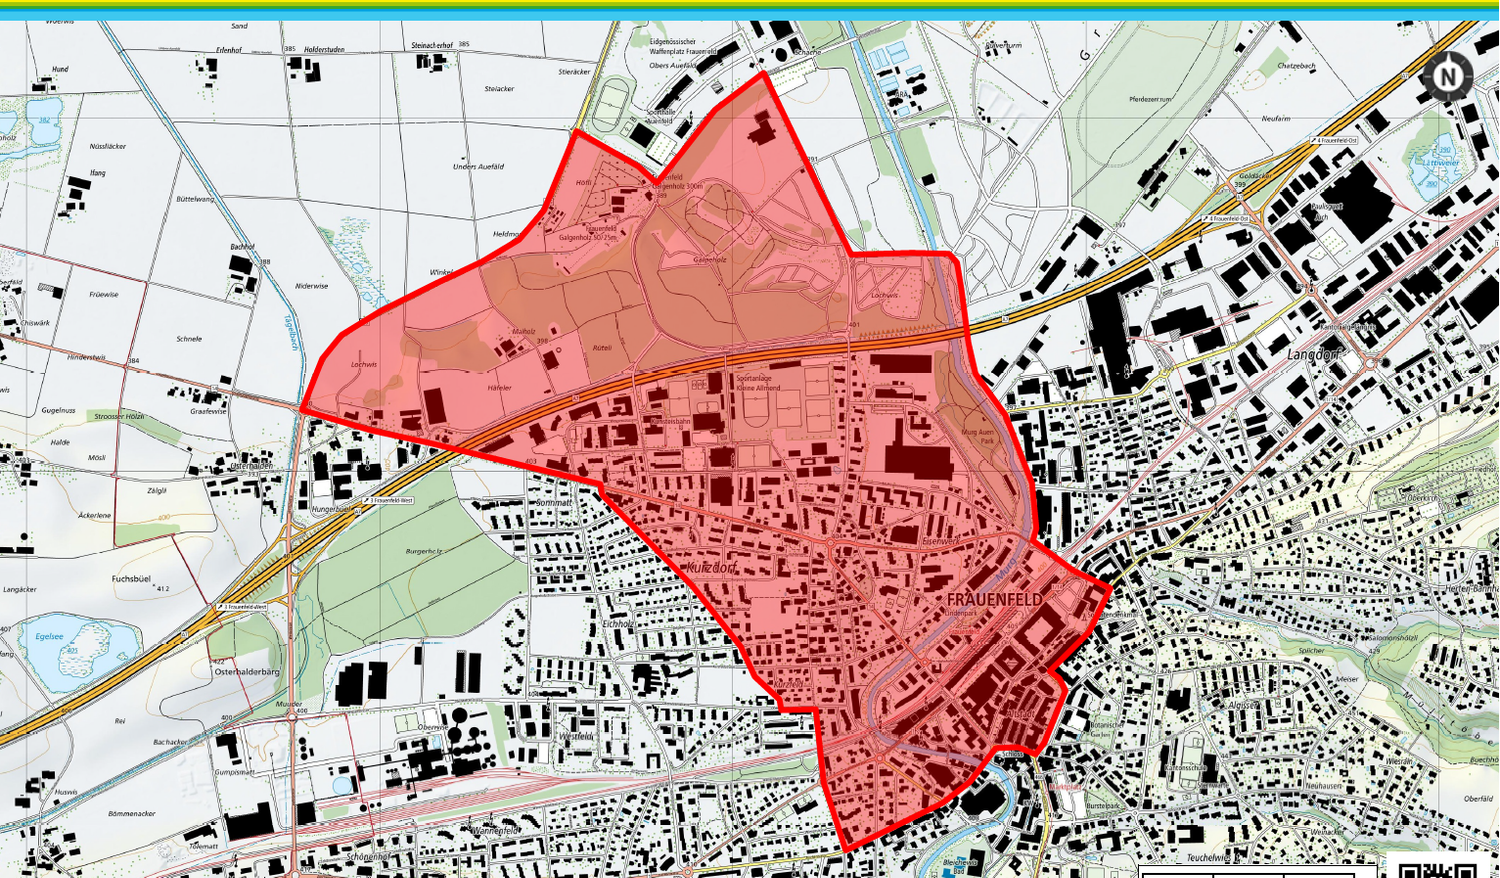Click the Osterhalden place label
This screenshot has height=878, width=1500.
pos(251,466)
